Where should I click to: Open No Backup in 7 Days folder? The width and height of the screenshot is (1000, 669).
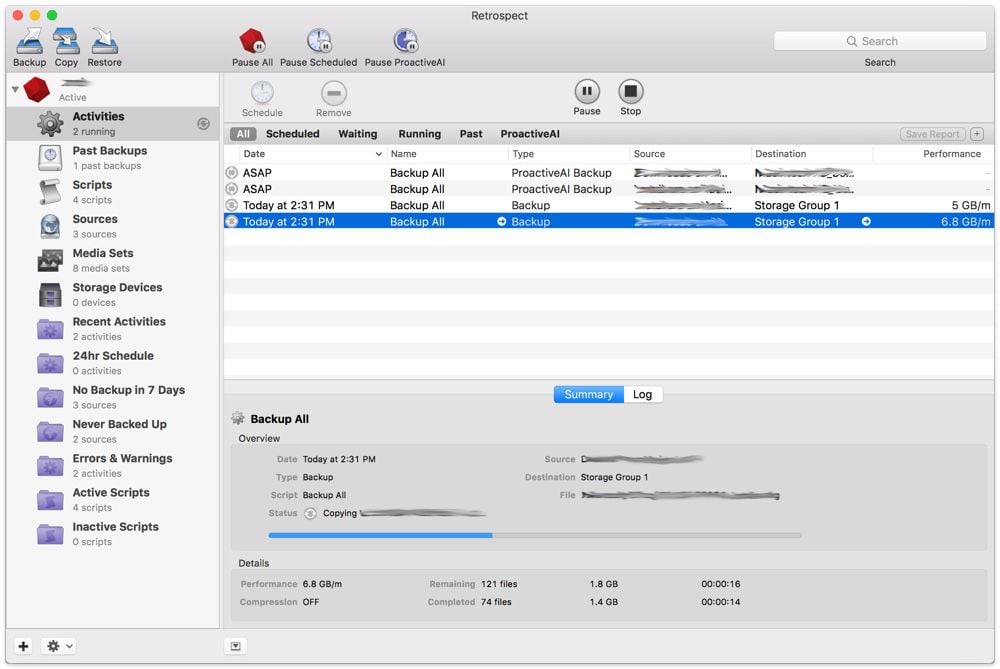point(113,397)
